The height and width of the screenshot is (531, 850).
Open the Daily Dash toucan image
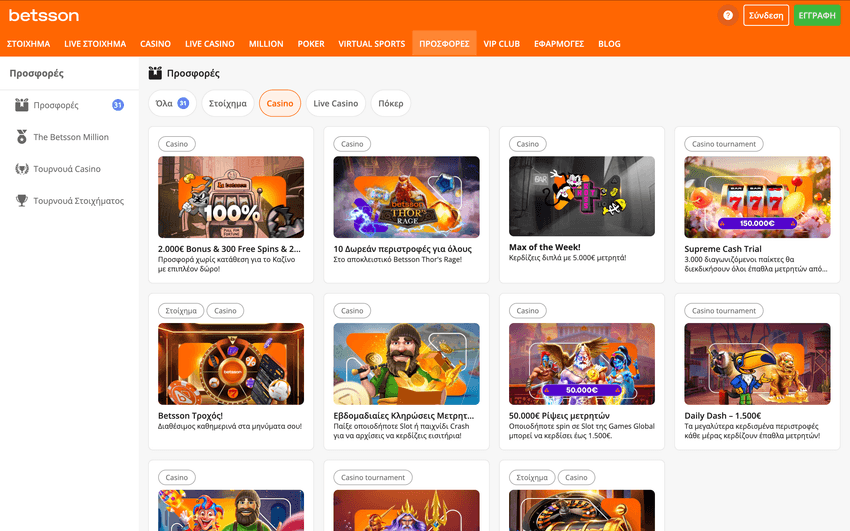click(x=757, y=364)
